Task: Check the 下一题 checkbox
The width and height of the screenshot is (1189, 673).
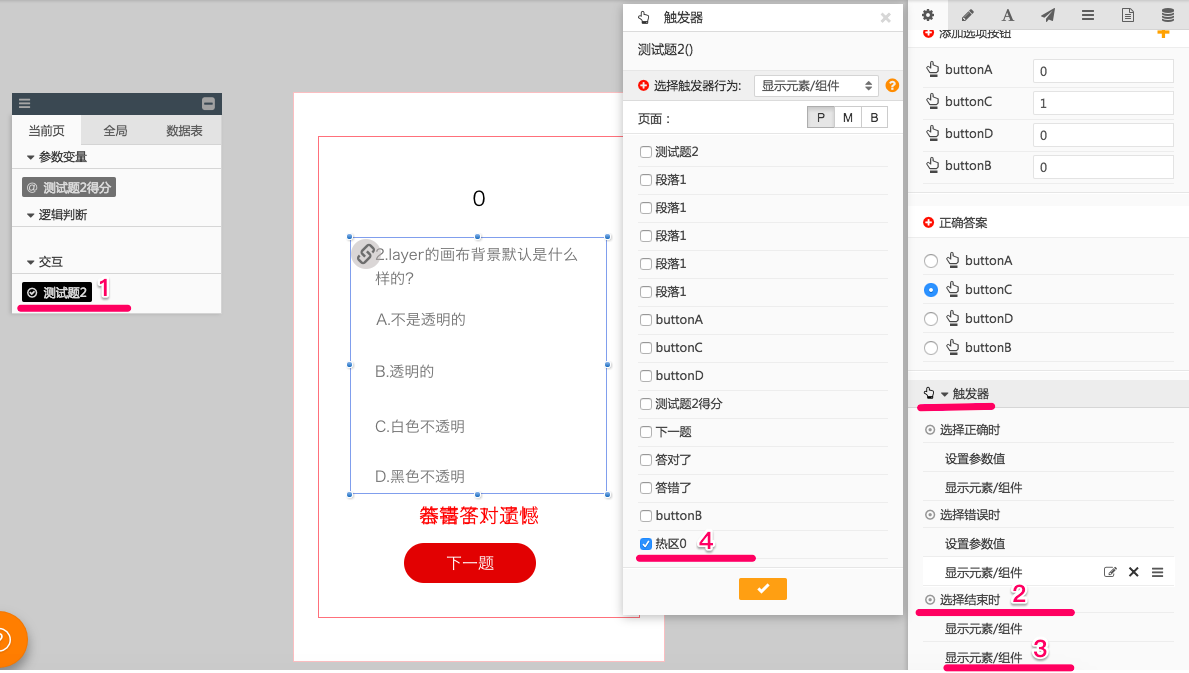Action: (646, 432)
